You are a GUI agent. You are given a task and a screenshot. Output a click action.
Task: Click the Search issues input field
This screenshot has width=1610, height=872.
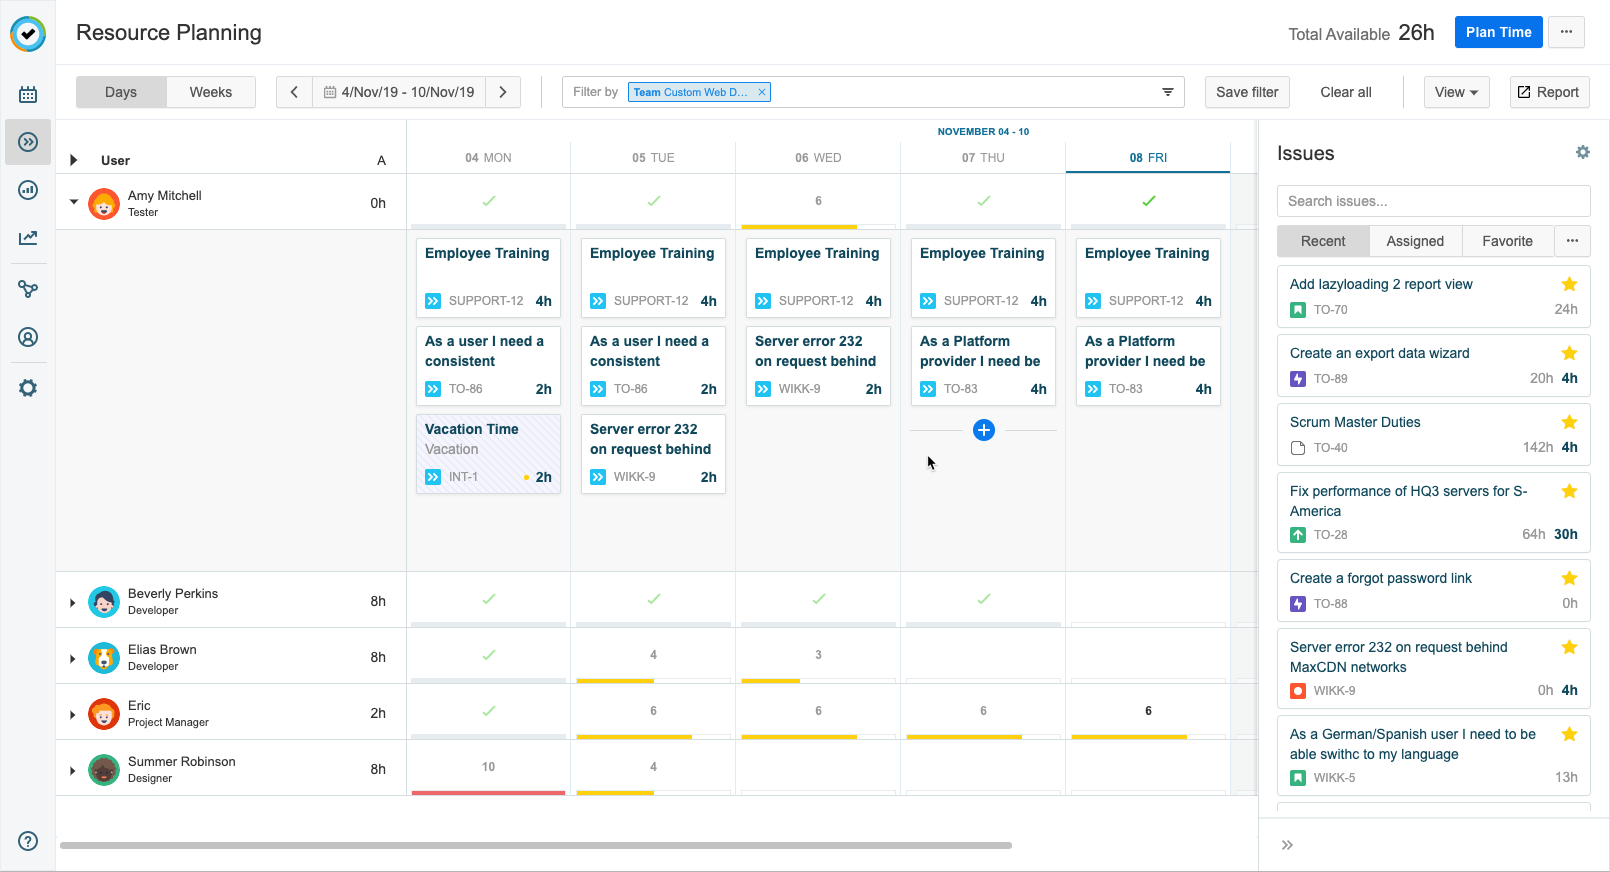click(x=1433, y=201)
